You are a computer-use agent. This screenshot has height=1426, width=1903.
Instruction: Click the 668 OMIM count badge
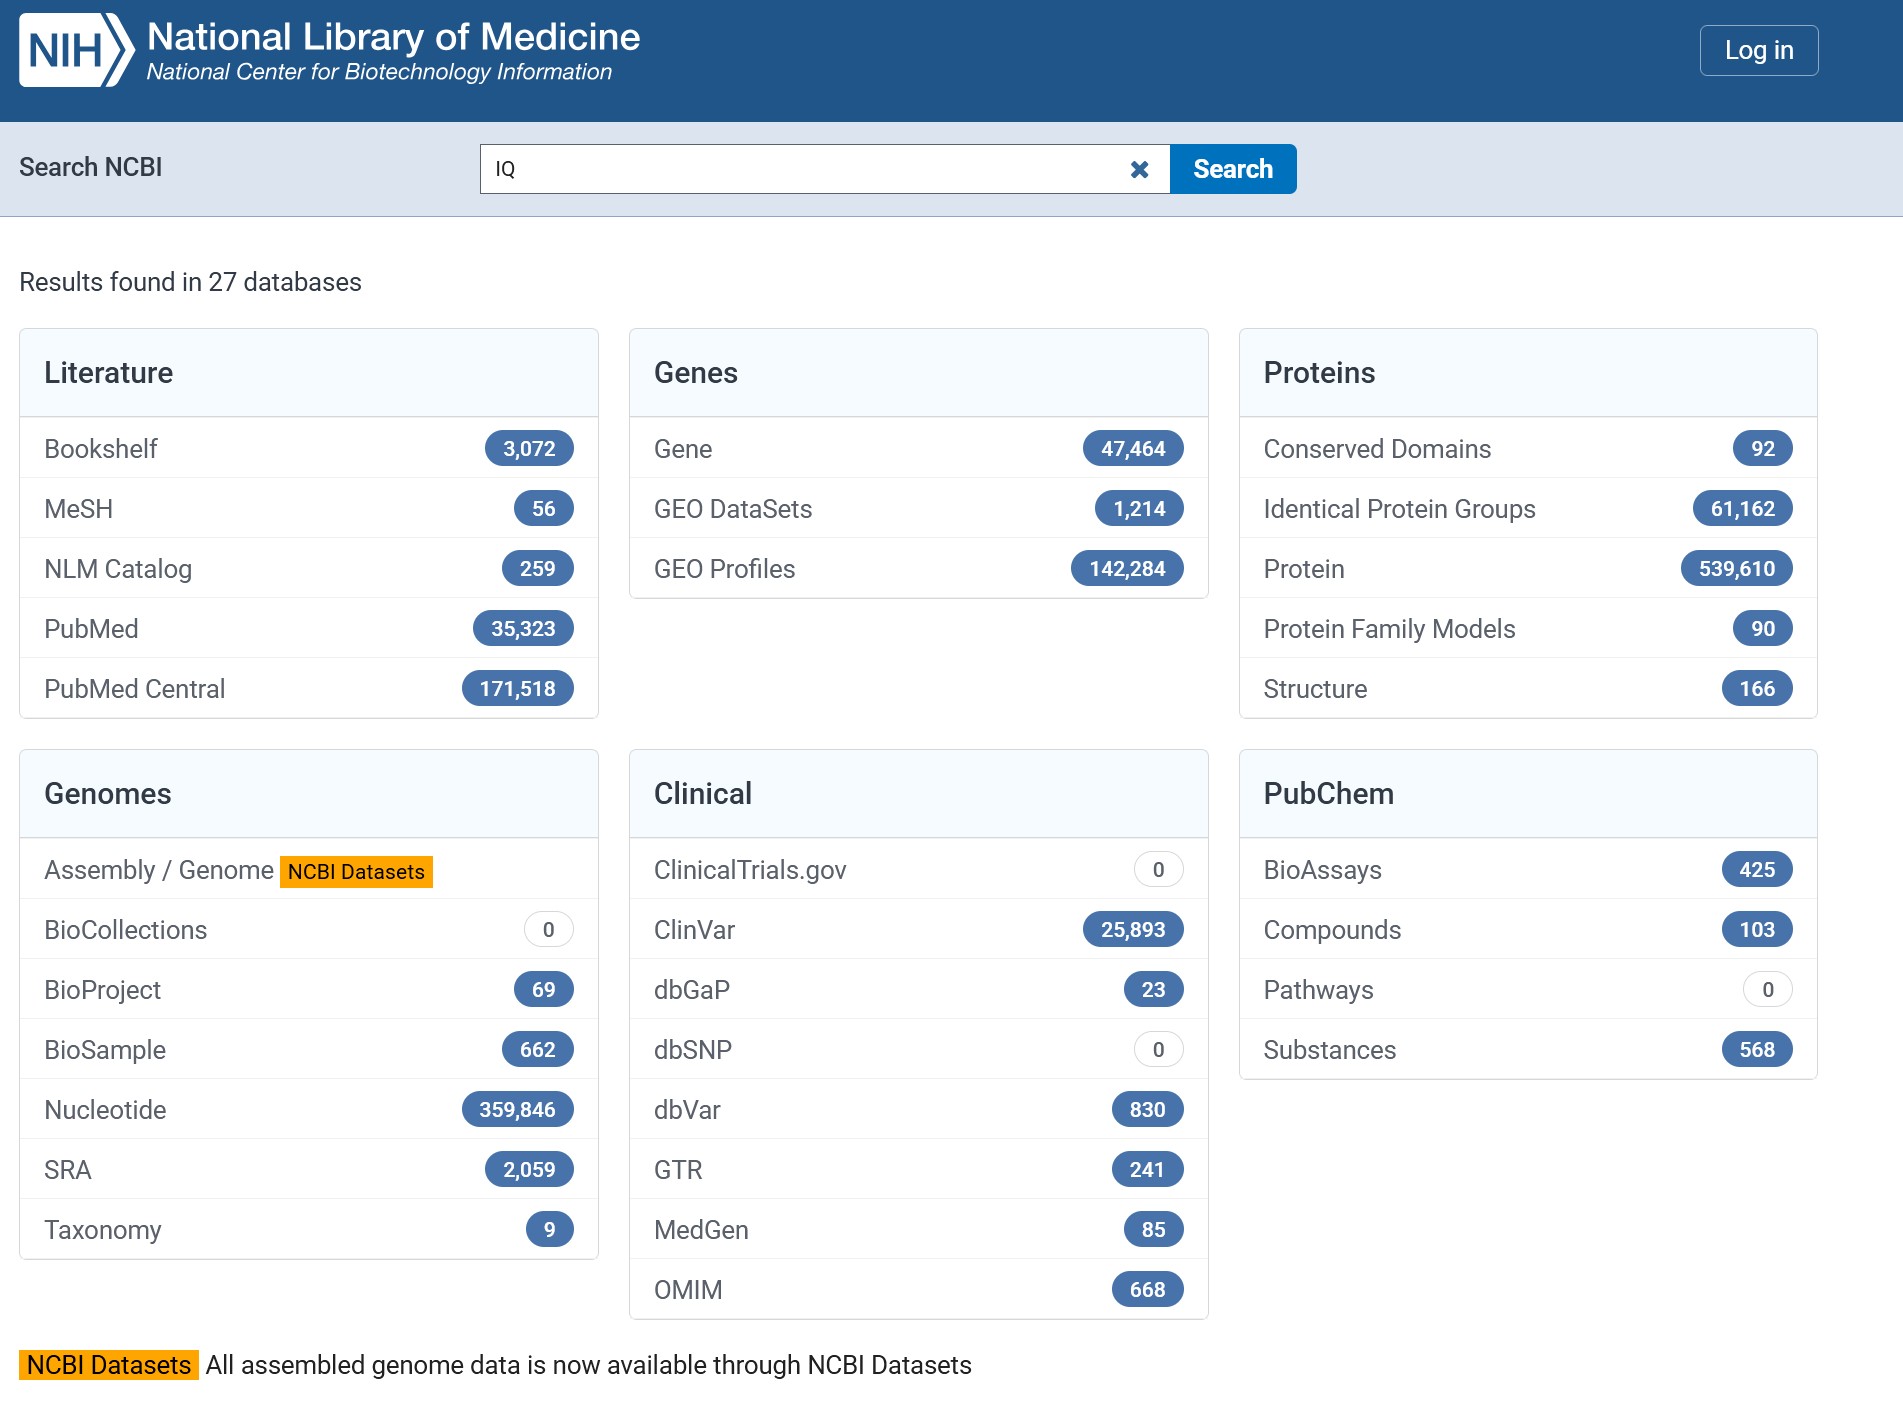coord(1147,1290)
